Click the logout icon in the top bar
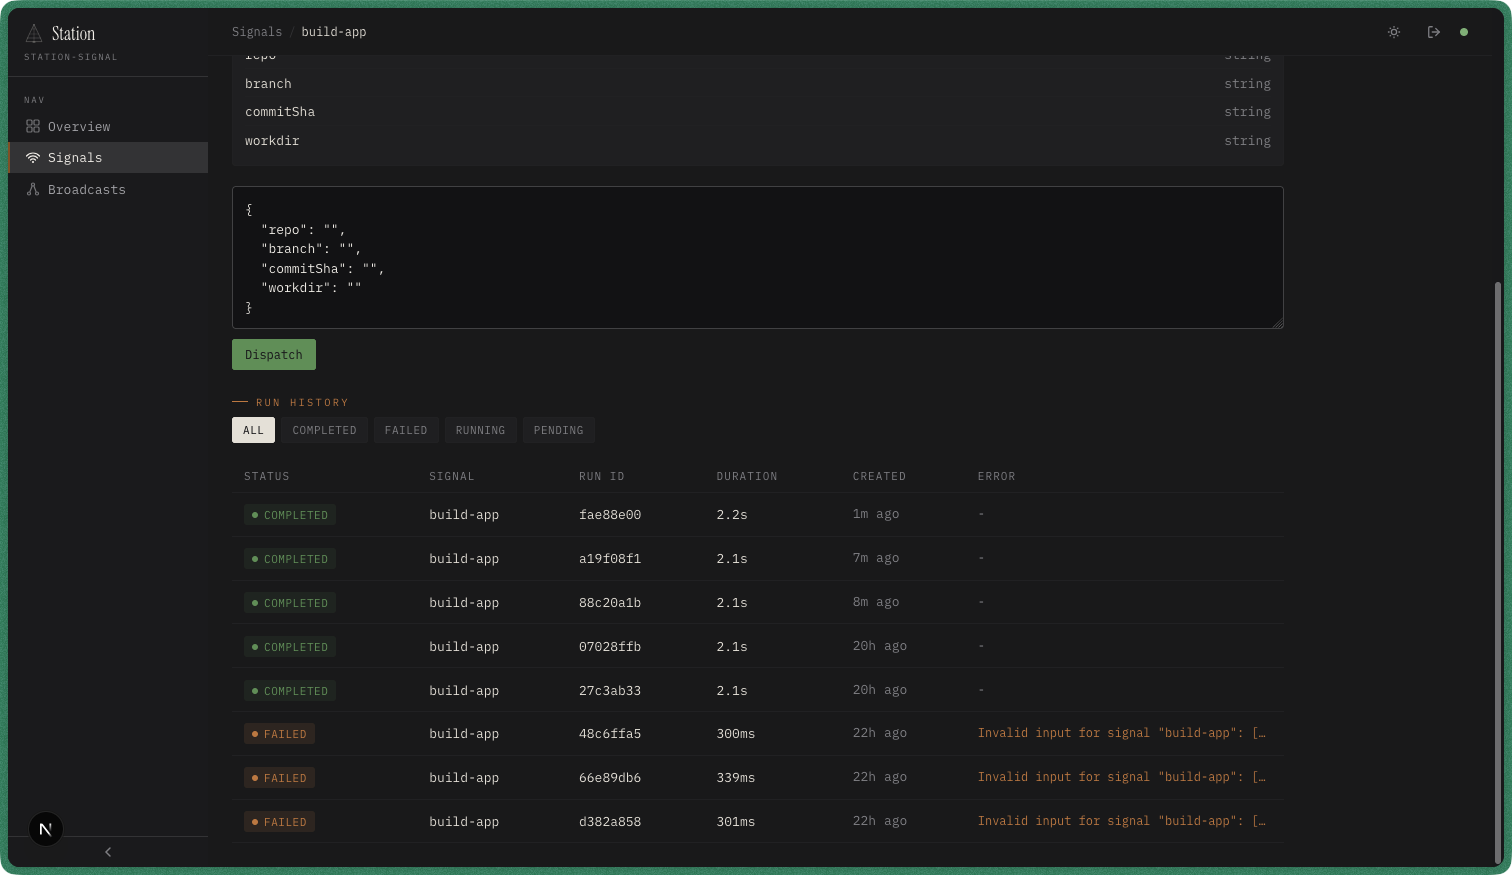This screenshot has height=875, width=1512. tap(1433, 31)
